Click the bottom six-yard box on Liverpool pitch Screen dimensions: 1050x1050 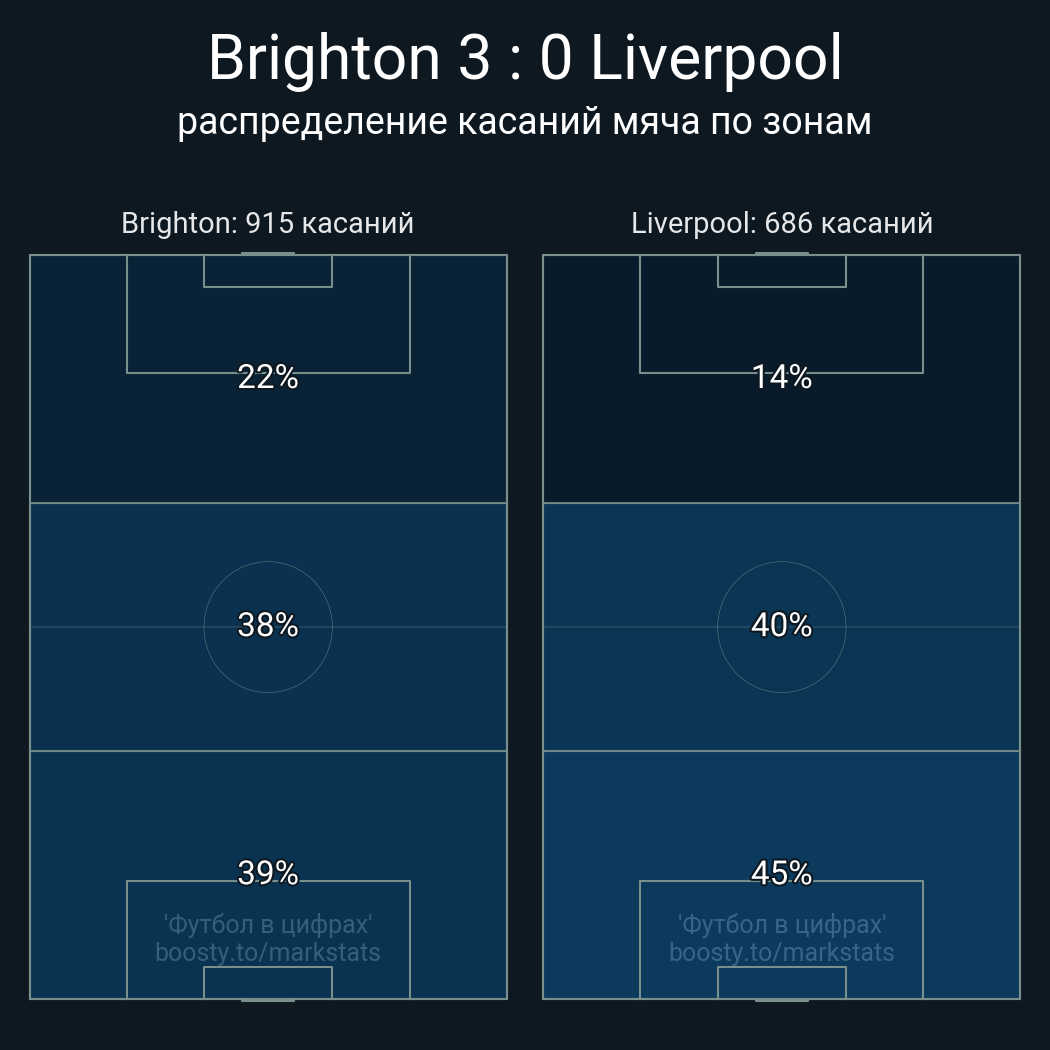click(x=781, y=983)
